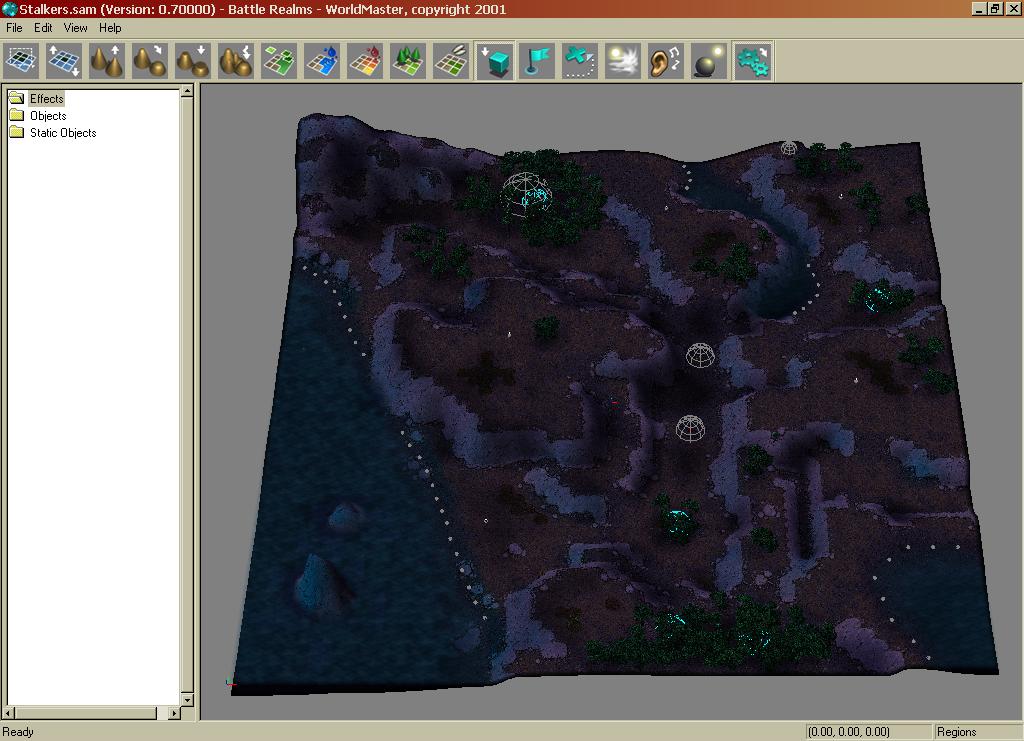Click the tree panel scroll-down arrow
This screenshot has width=1024, height=741.
click(186, 699)
